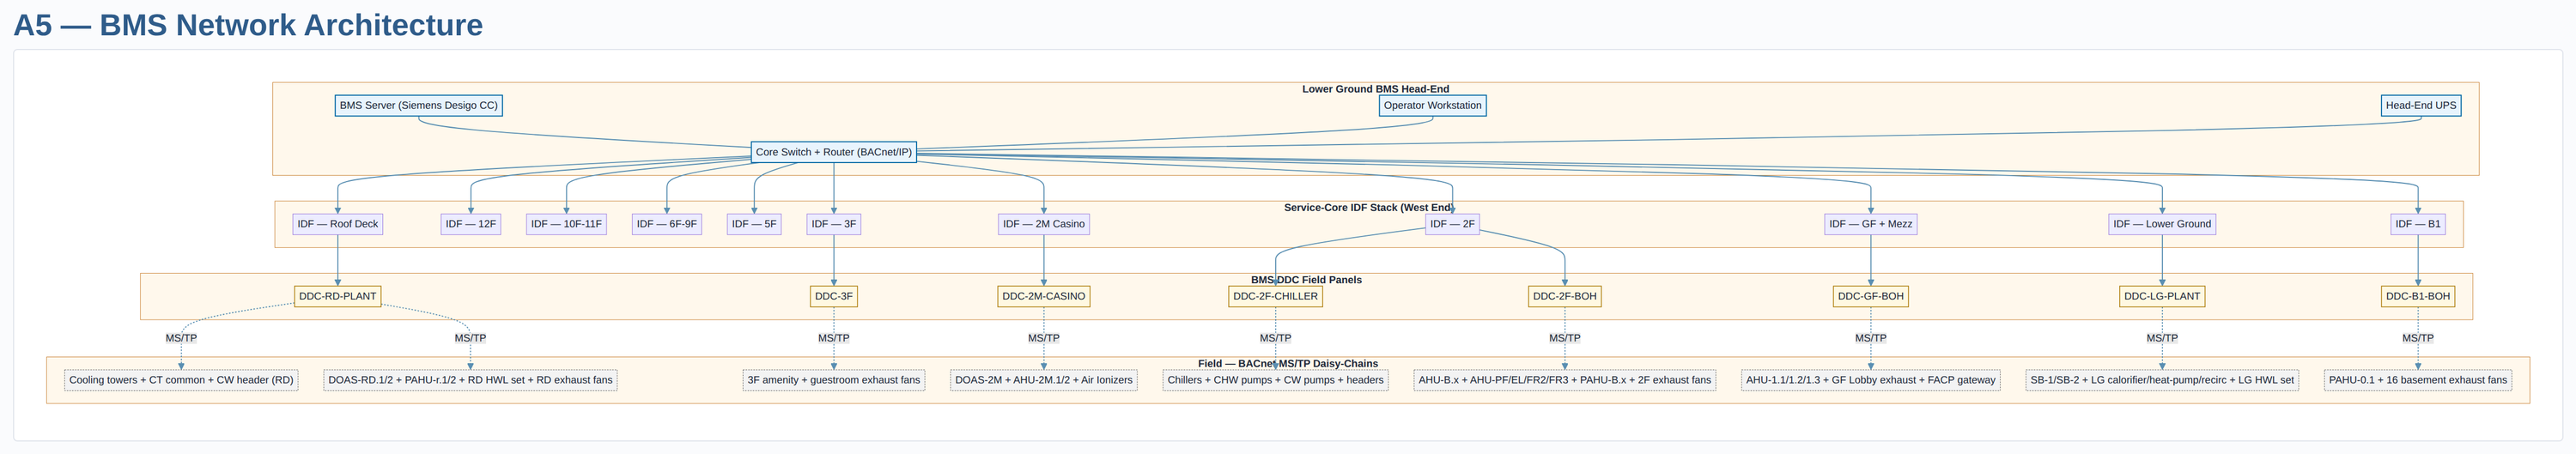Viewport: 2576px width, 454px height.
Task: Select the Operator Workstation node
Action: tap(1432, 105)
